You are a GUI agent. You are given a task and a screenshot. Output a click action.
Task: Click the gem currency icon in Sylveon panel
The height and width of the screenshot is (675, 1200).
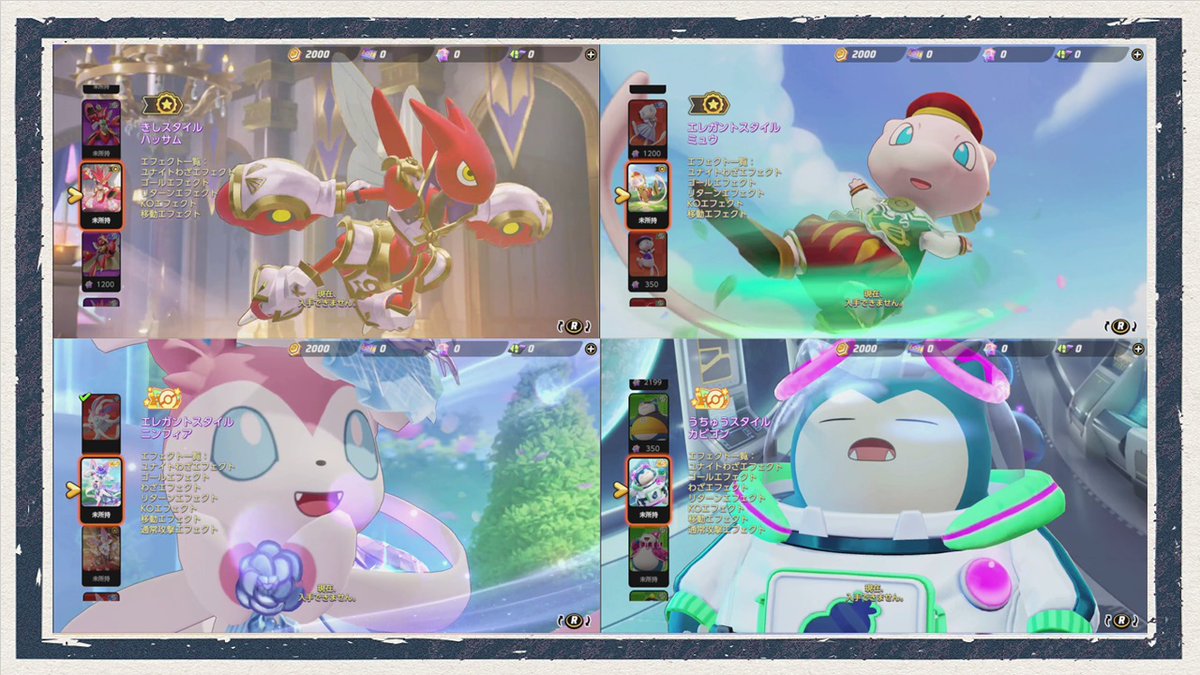click(443, 348)
